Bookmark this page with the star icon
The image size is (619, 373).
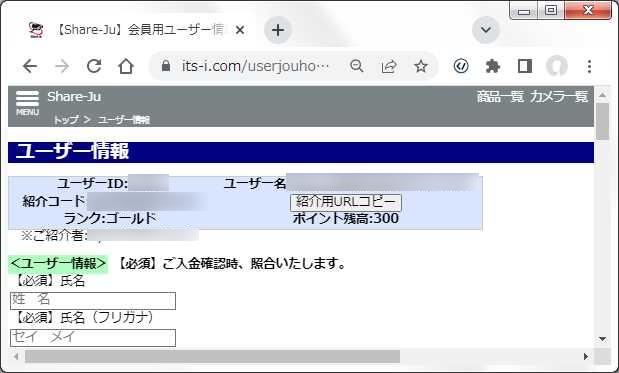(421, 66)
